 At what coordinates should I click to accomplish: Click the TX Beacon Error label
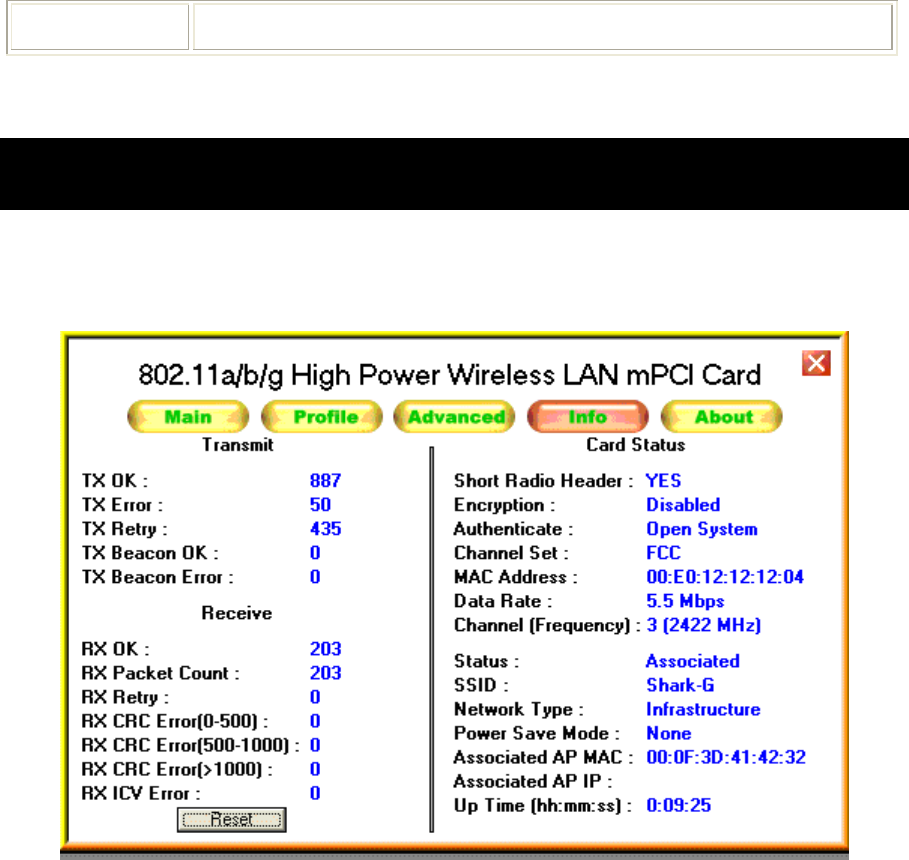pos(158,577)
